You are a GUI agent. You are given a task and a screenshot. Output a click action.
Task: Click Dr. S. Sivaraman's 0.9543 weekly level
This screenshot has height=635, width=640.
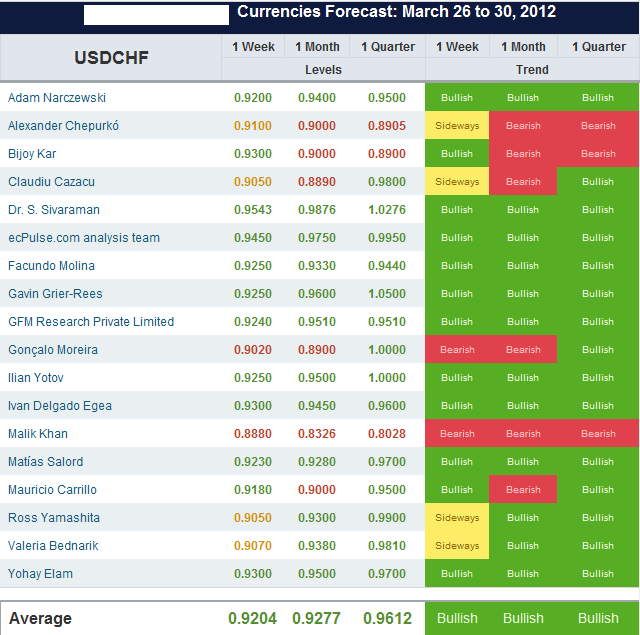pos(253,210)
